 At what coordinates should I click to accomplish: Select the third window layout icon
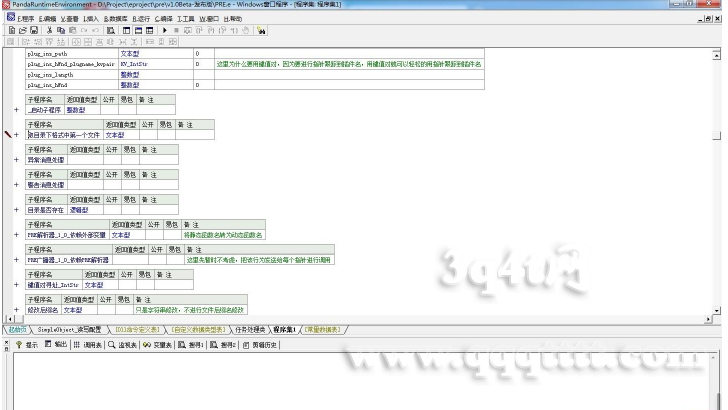150,30
